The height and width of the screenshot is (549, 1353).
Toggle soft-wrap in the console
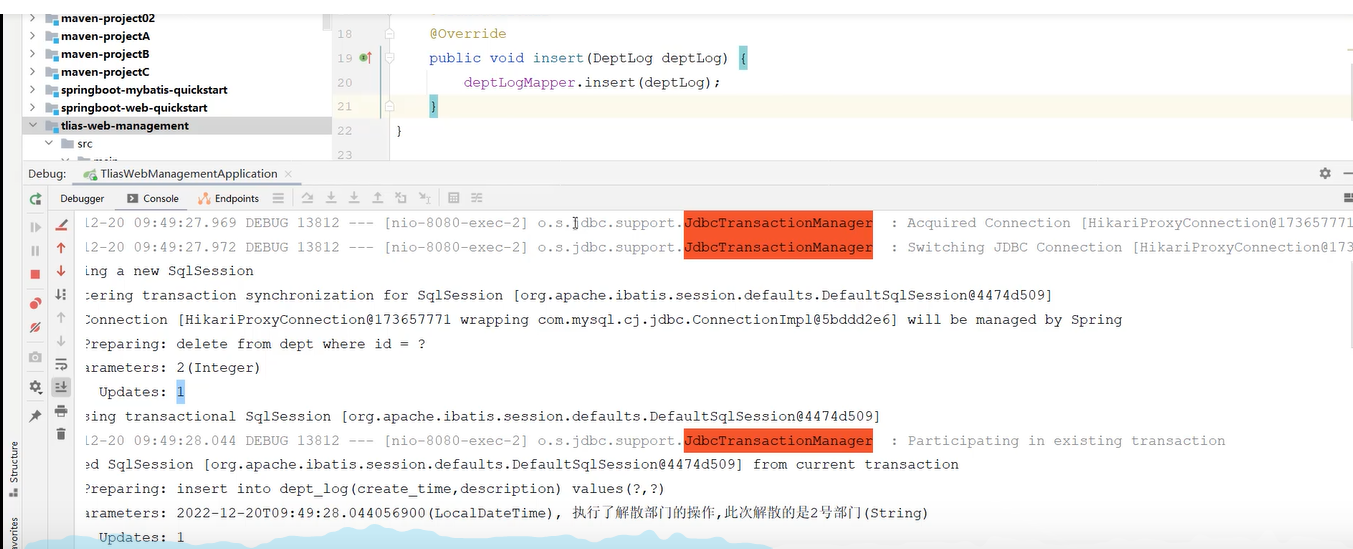61,364
